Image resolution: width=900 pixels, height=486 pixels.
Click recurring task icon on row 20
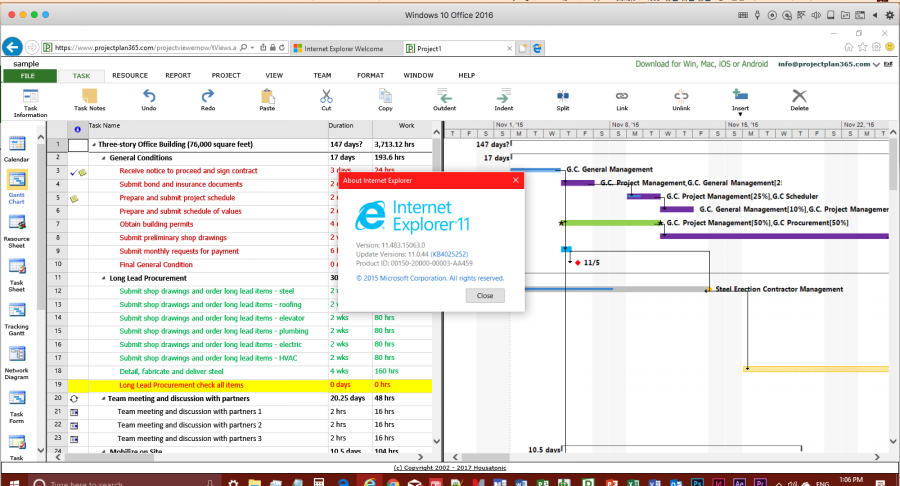click(x=74, y=398)
